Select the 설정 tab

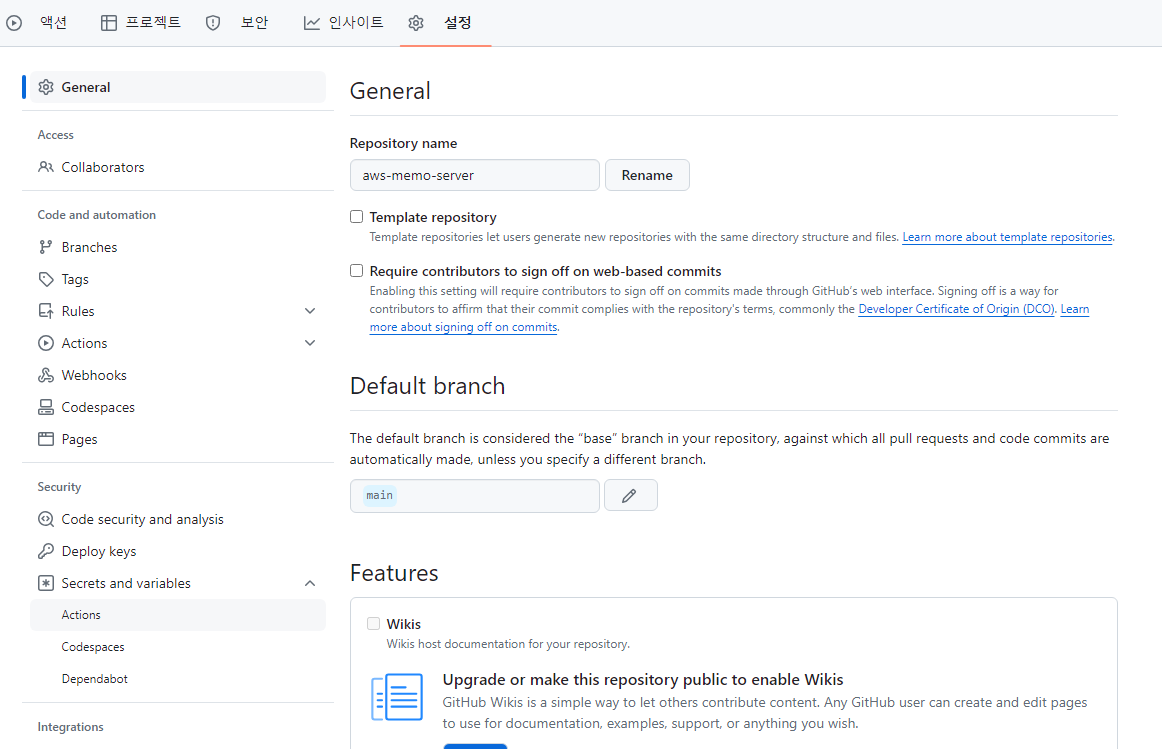click(x=457, y=23)
